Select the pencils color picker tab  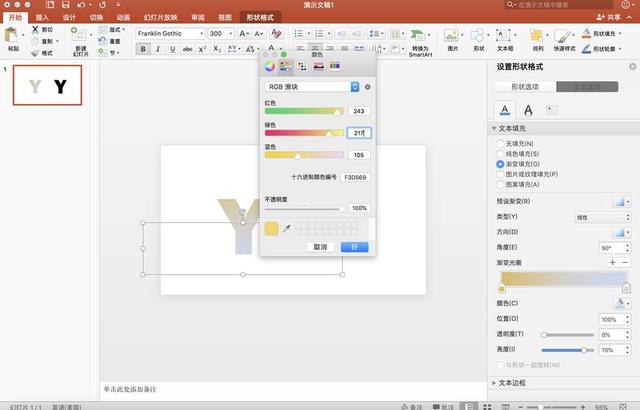pos(335,66)
